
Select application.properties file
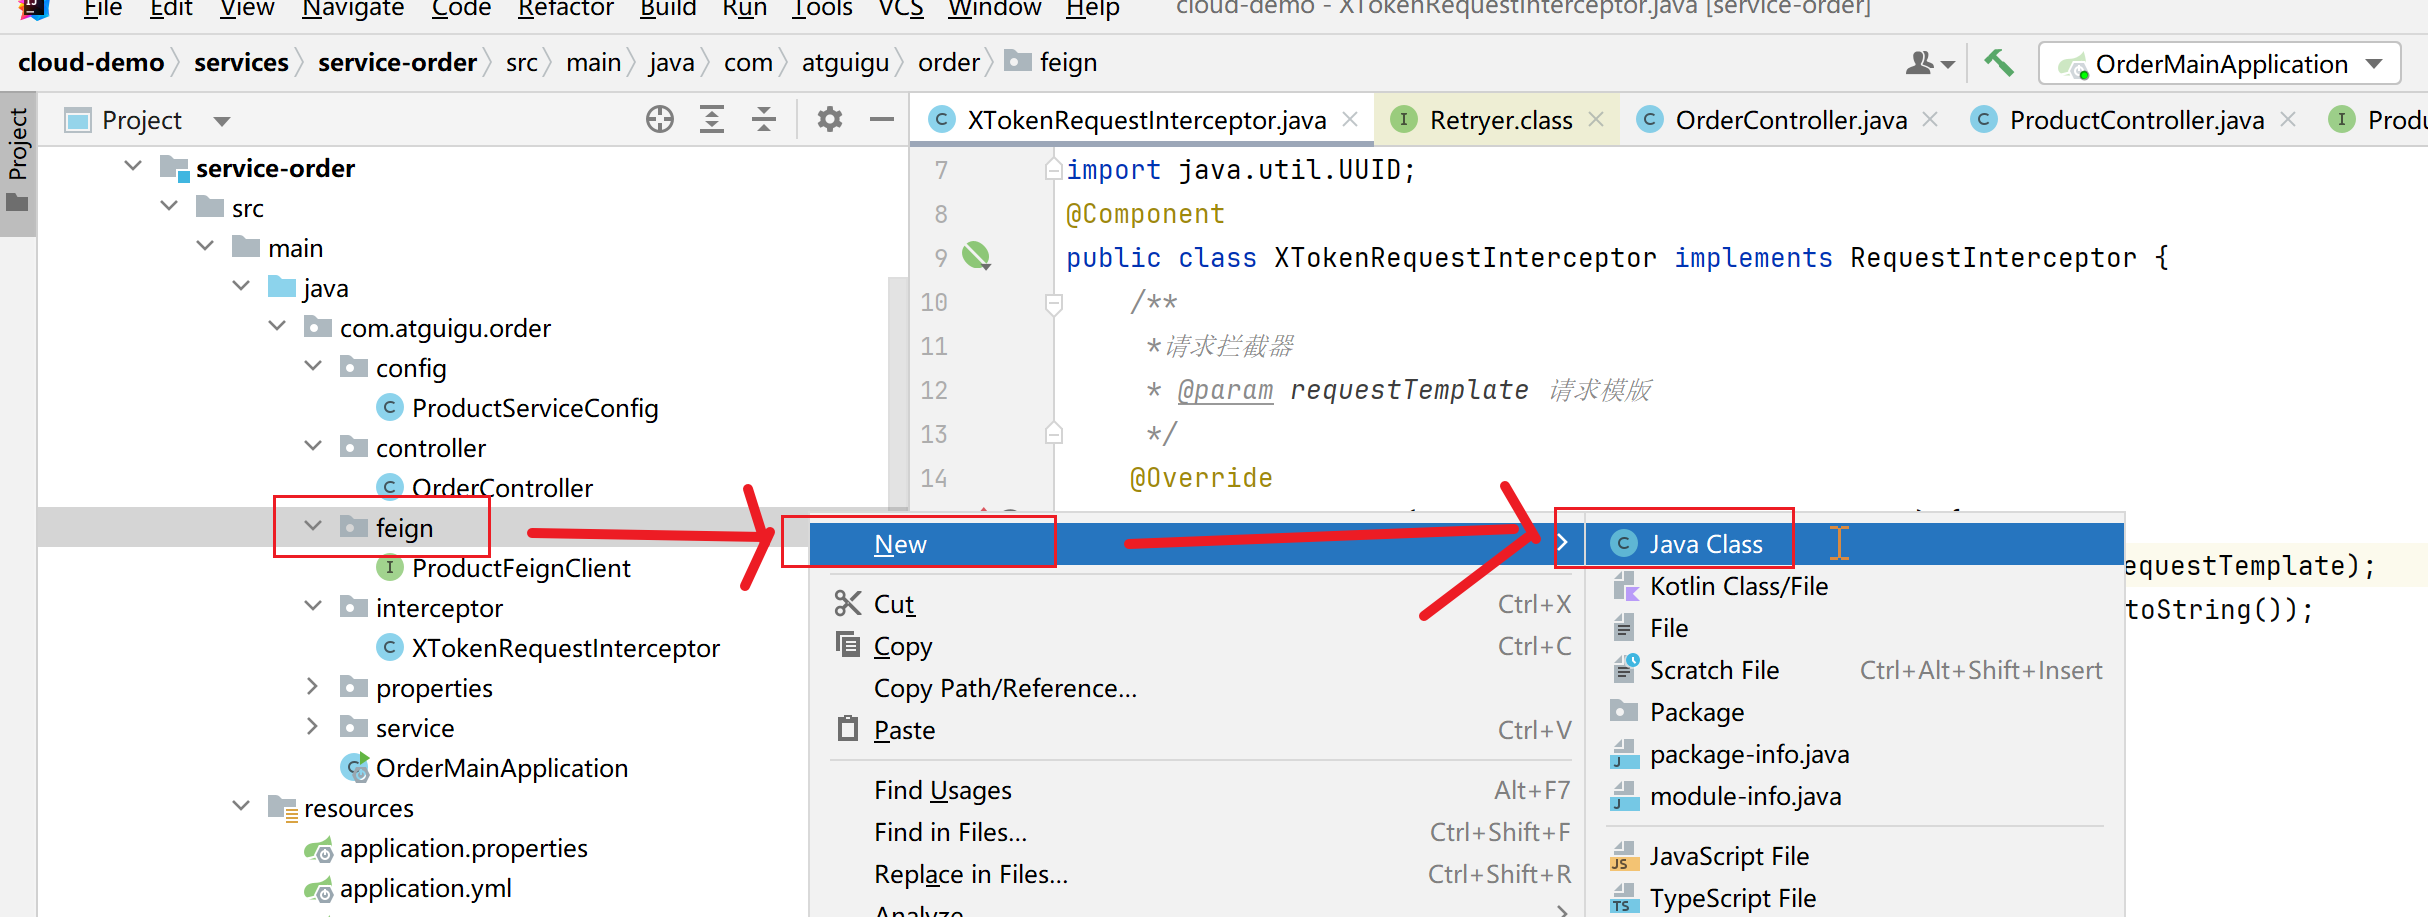[x=446, y=848]
